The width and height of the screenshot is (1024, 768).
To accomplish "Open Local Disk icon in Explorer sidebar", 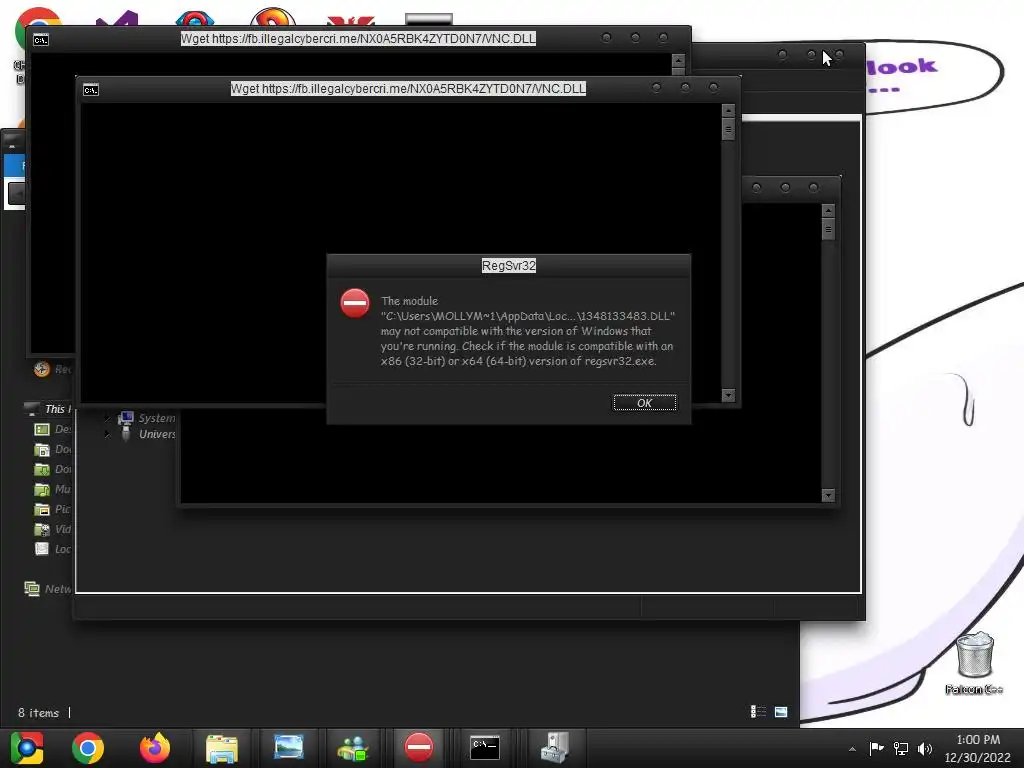I will tap(42, 549).
